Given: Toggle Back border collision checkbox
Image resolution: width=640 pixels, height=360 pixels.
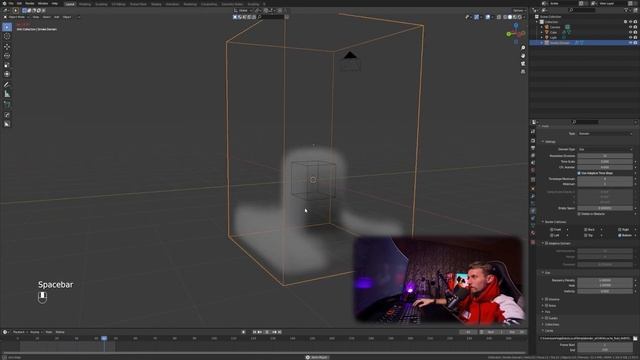Looking at the screenshot, I should (586, 230).
